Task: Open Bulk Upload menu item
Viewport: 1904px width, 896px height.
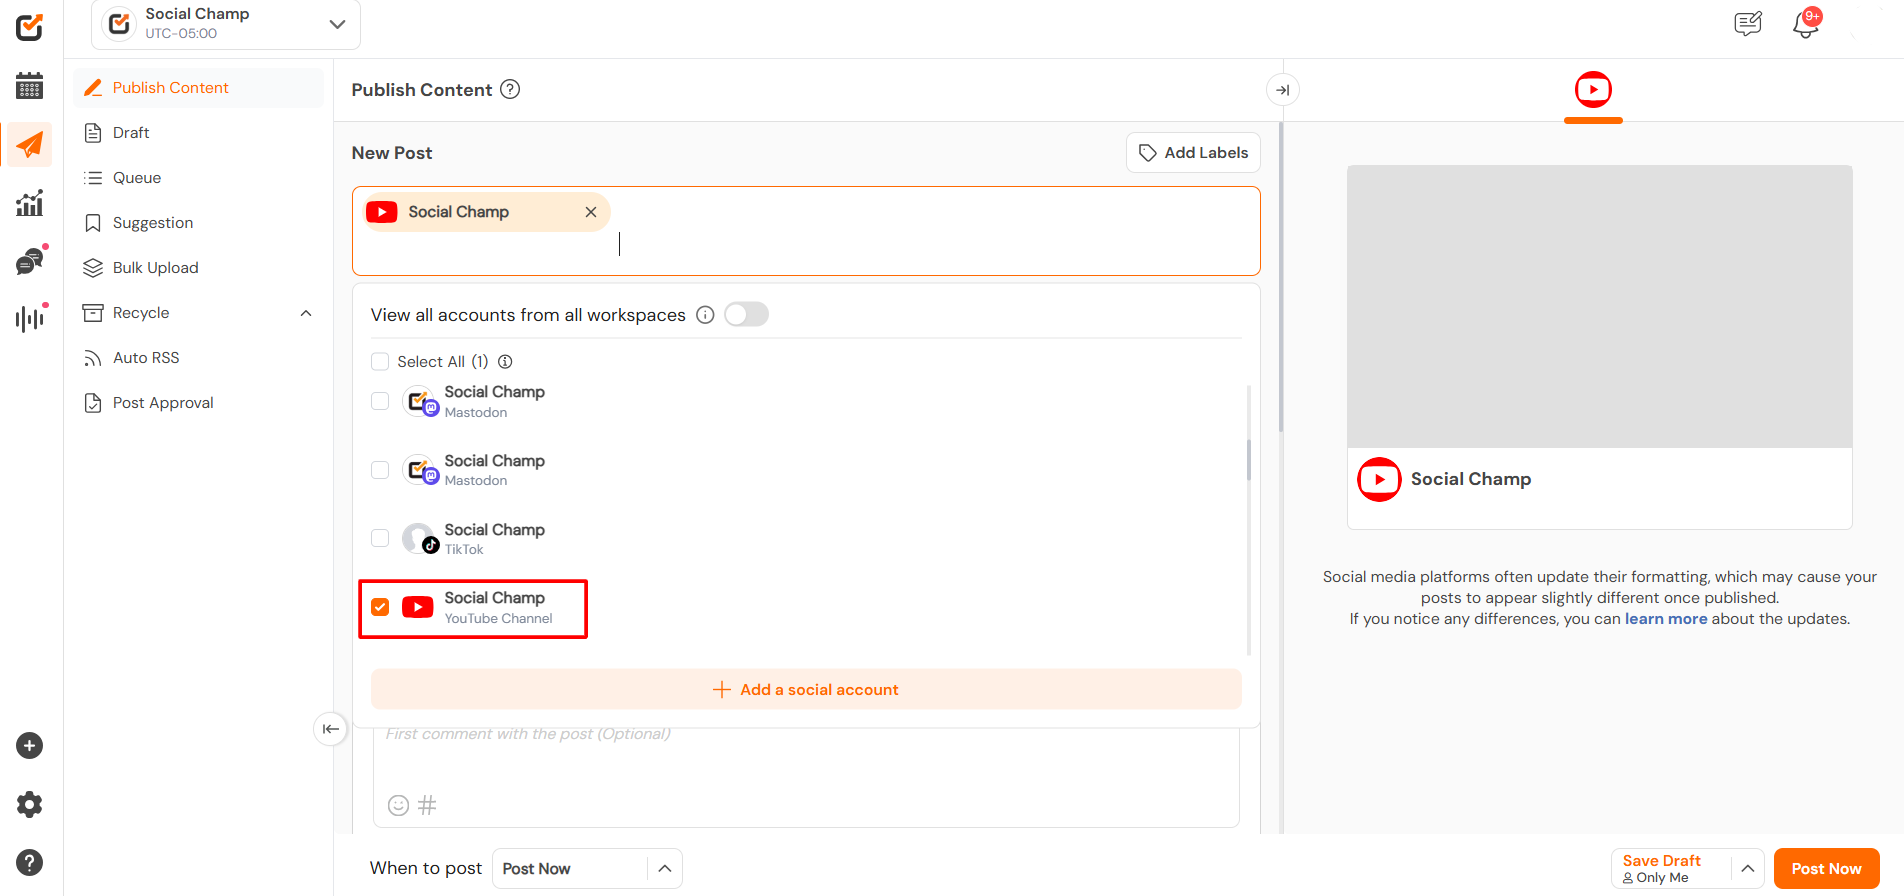Action: 155,268
